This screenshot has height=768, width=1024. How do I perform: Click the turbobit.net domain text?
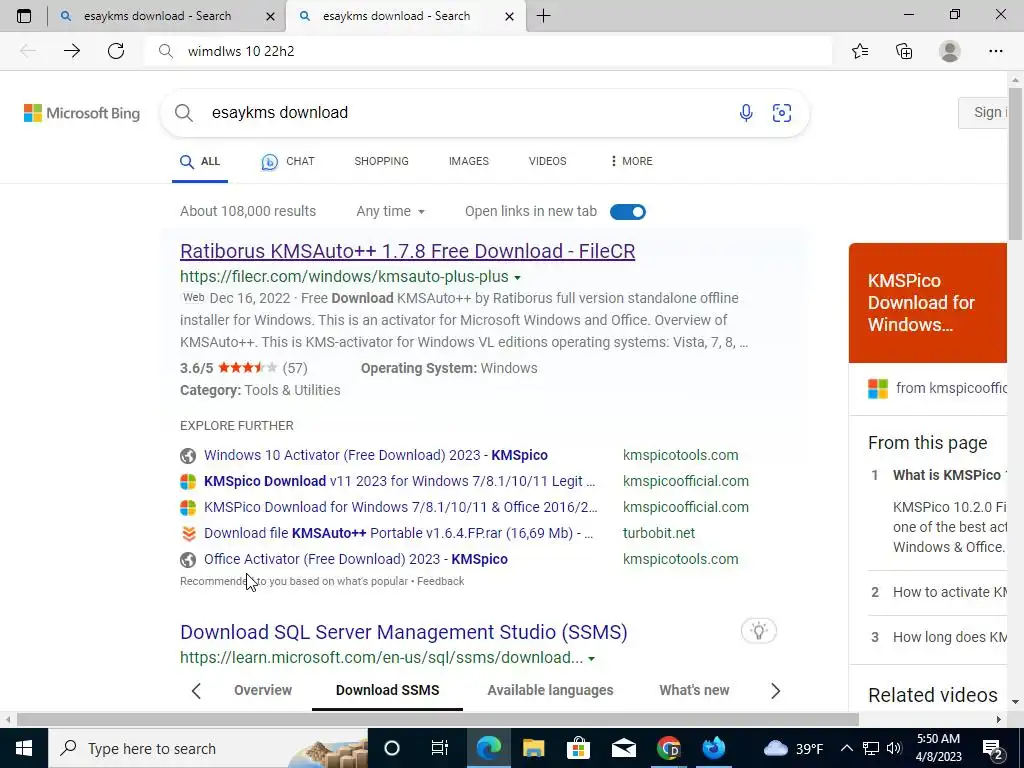point(658,534)
